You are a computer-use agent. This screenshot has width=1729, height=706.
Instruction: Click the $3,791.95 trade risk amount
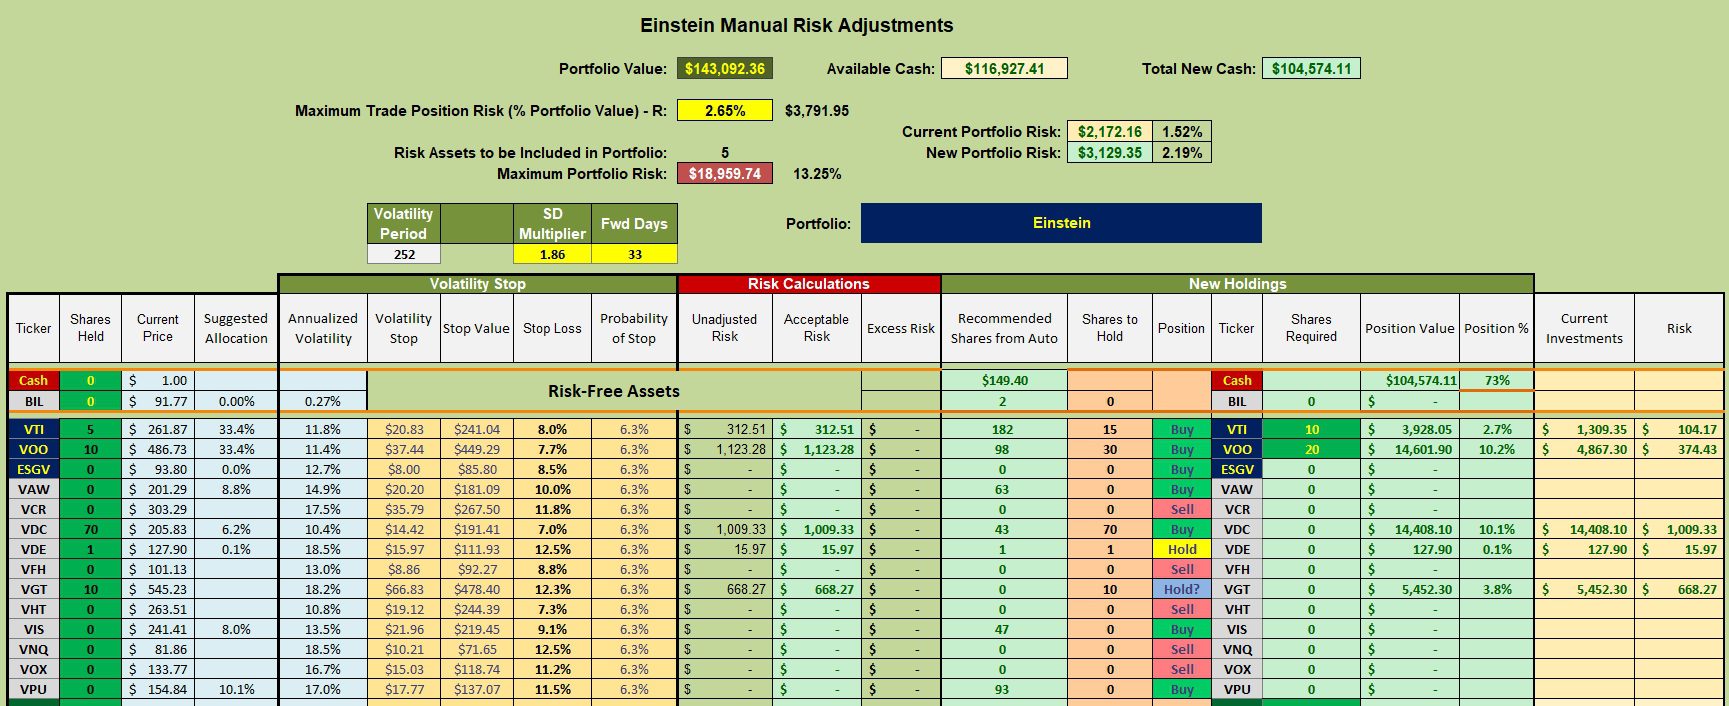click(817, 111)
